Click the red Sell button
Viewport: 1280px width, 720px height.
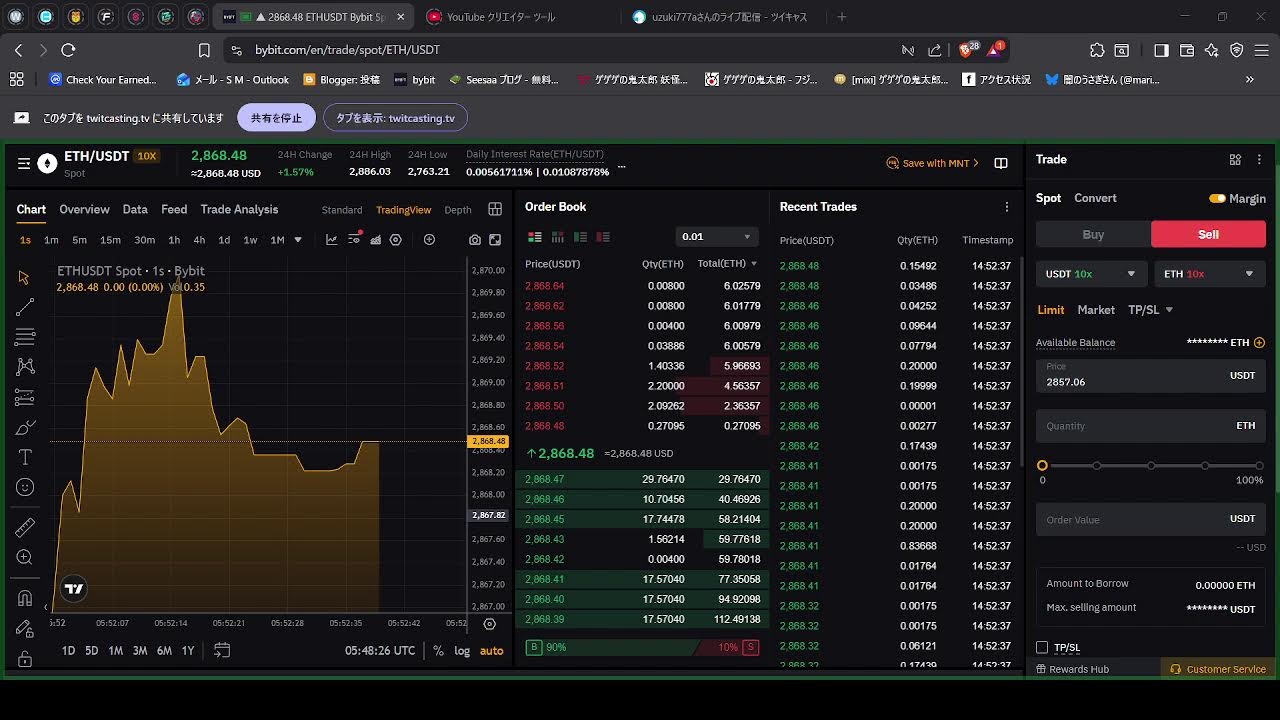click(x=1208, y=234)
